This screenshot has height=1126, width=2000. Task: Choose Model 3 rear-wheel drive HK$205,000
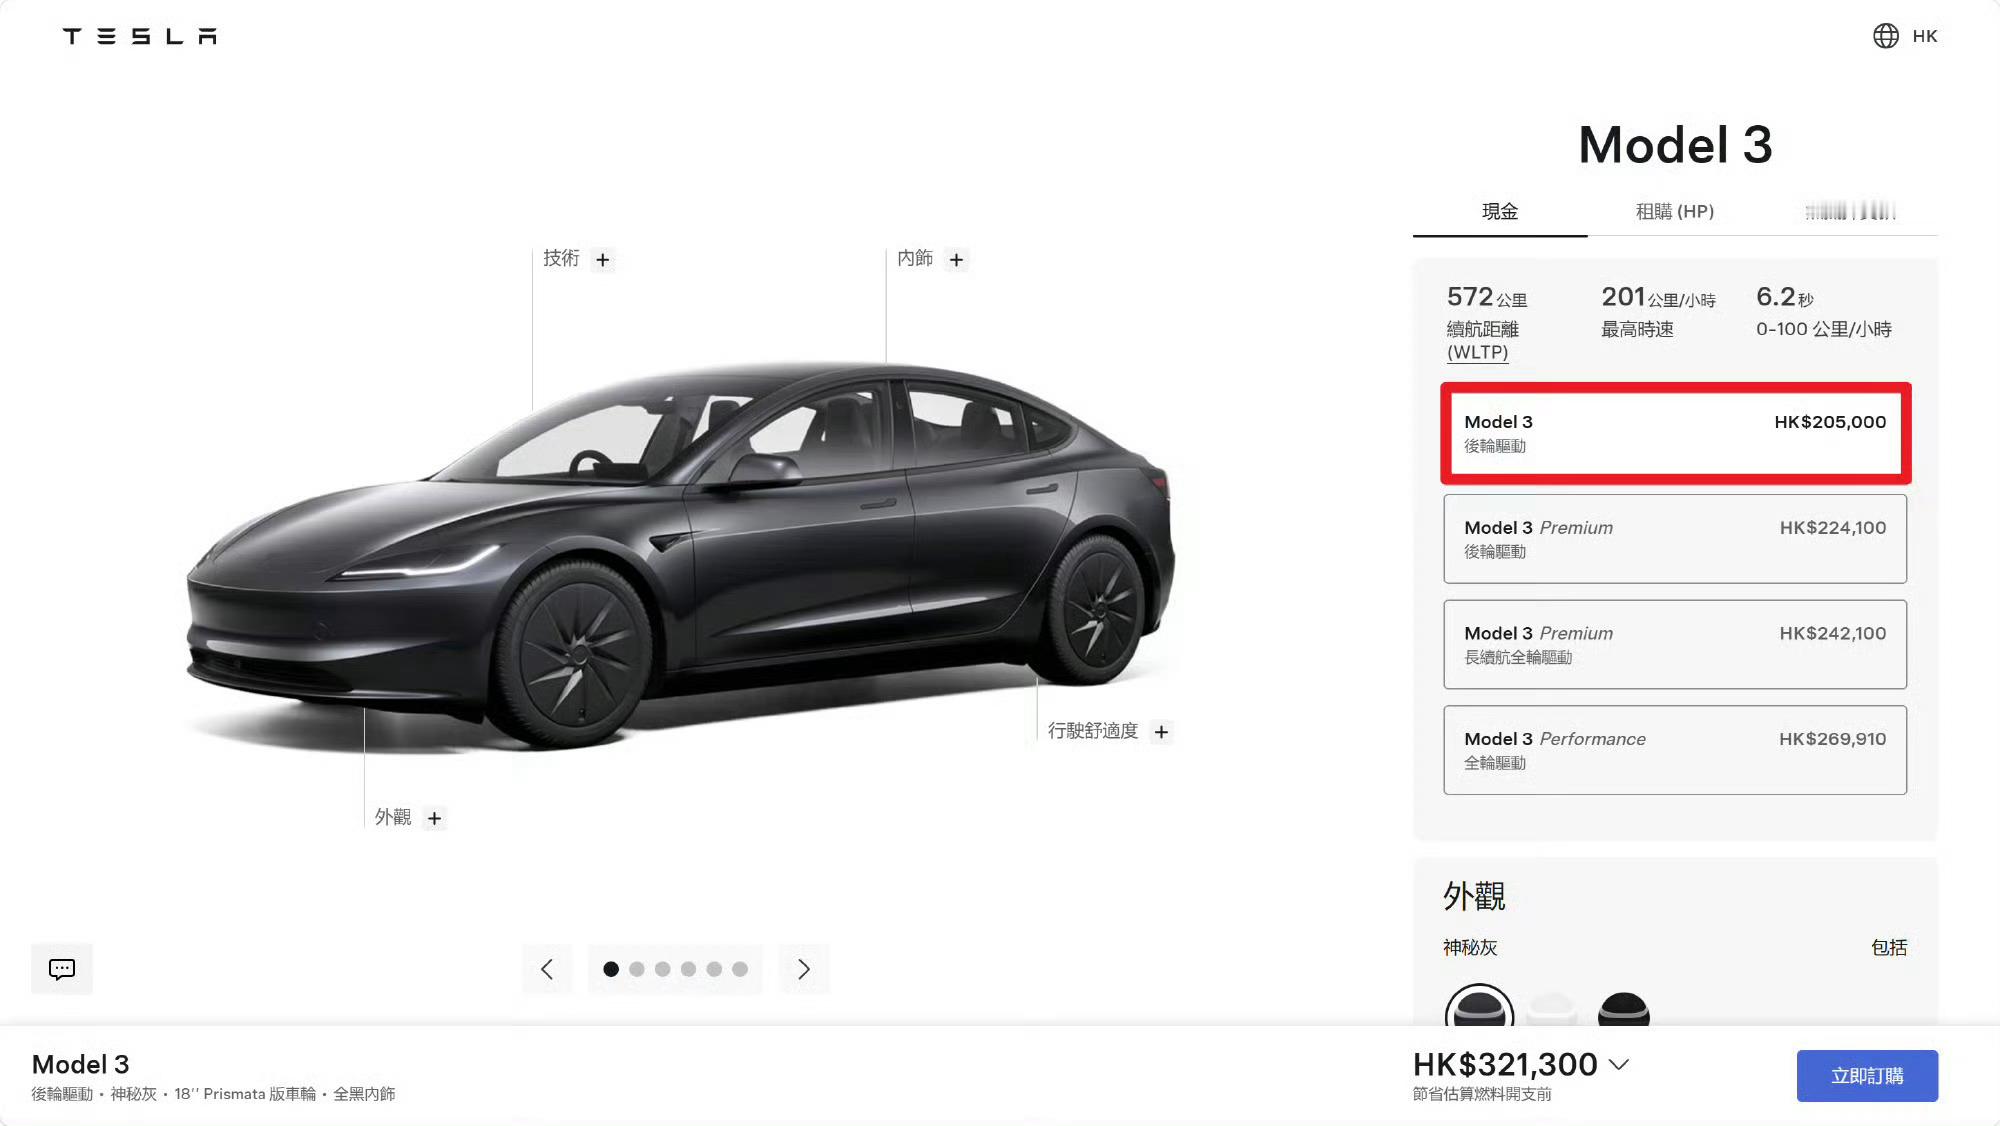pyautogui.click(x=1675, y=433)
